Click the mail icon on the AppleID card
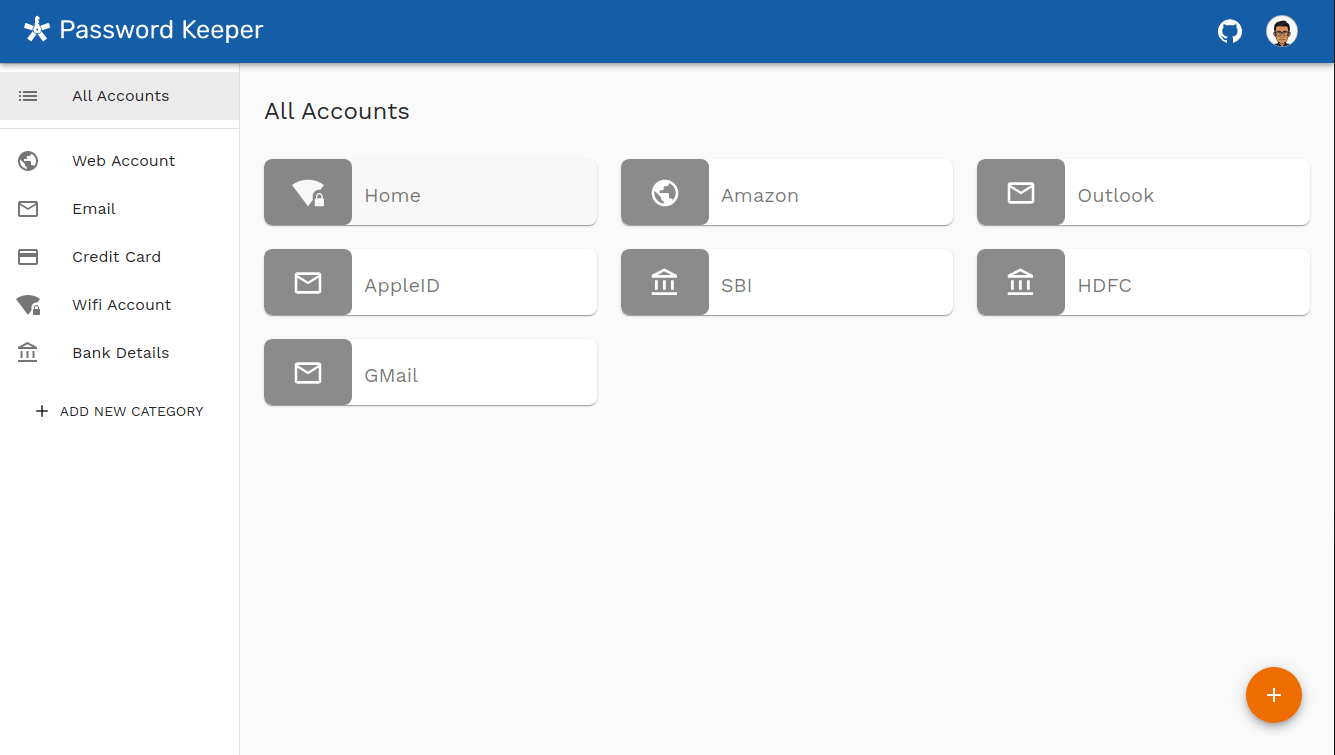Image resolution: width=1335 pixels, height=755 pixels. point(308,282)
